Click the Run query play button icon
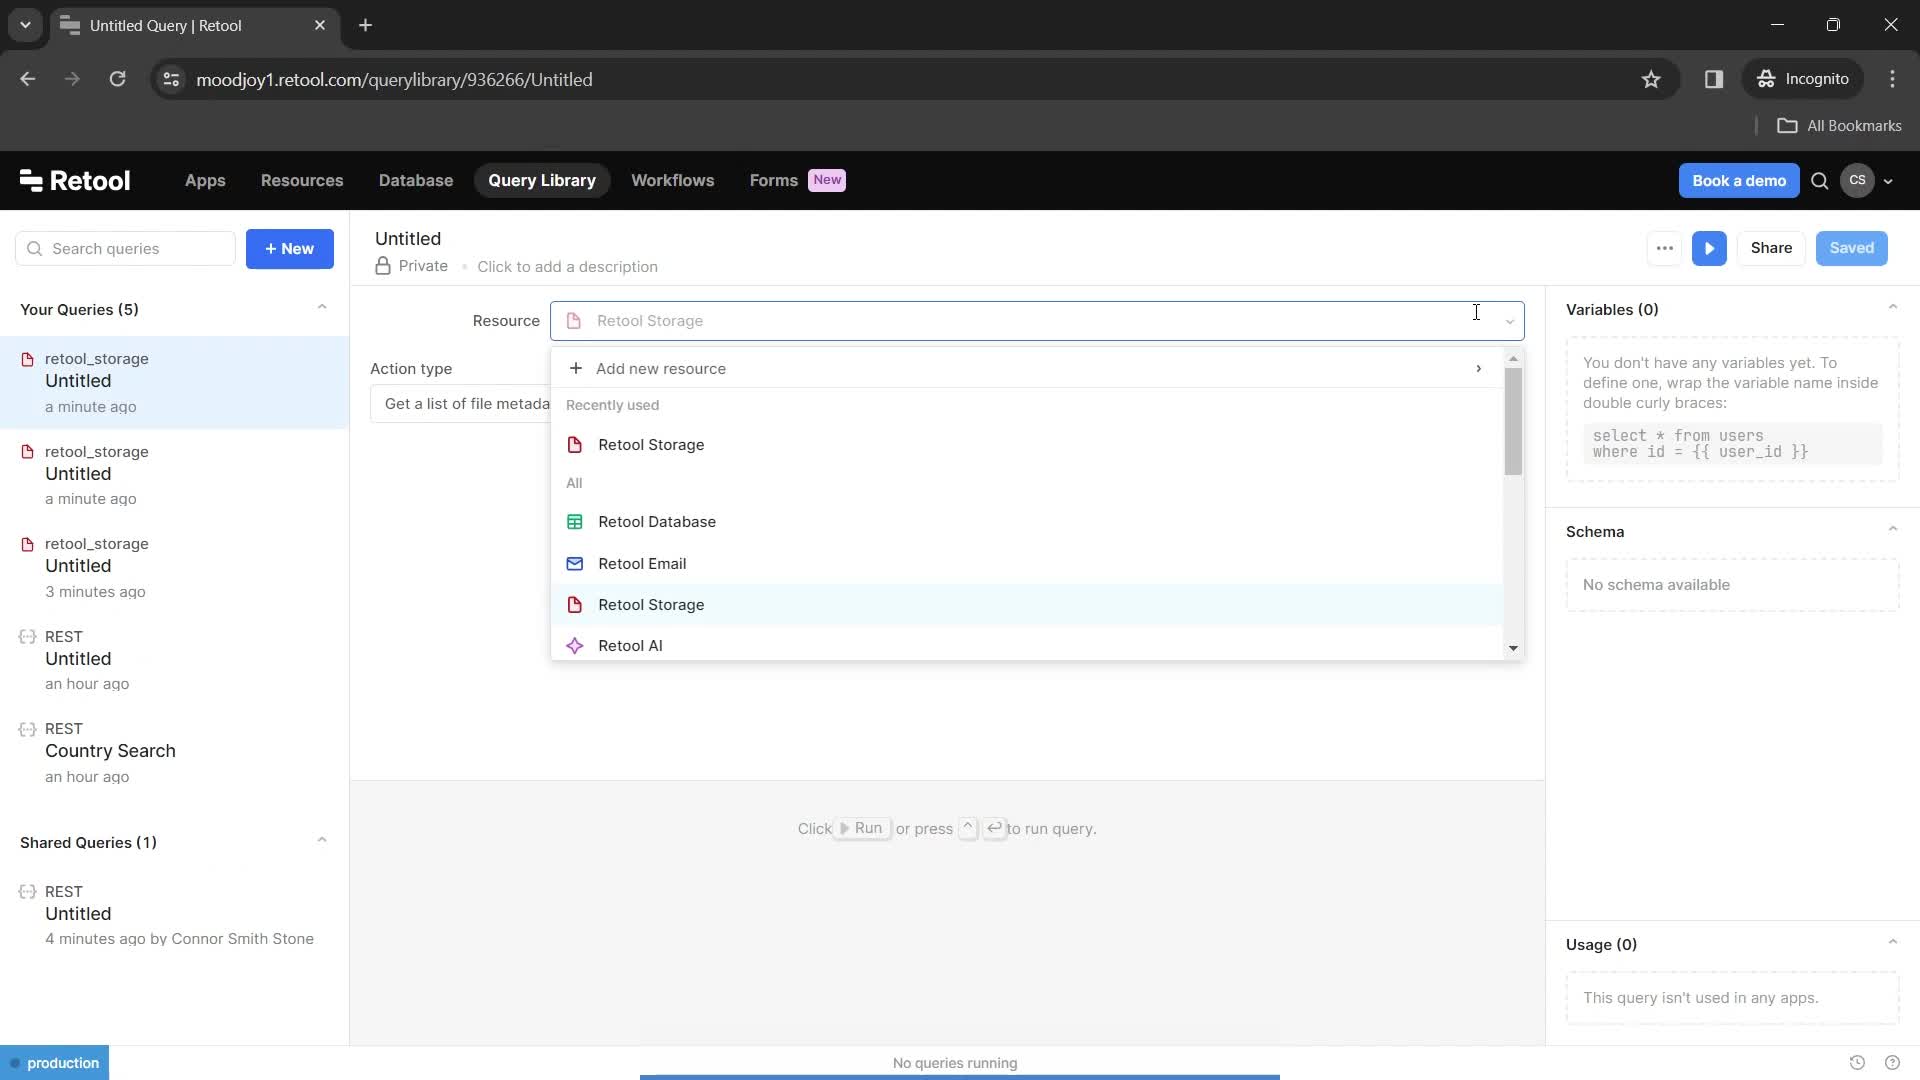1920x1080 pixels. pyautogui.click(x=1709, y=248)
